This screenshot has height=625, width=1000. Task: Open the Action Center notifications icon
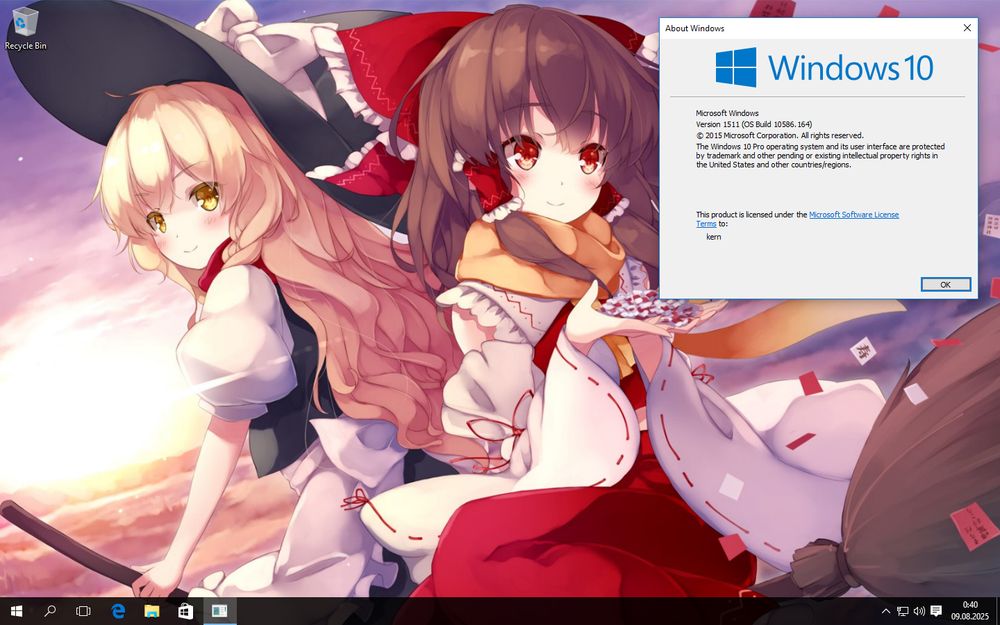click(936, 611)
